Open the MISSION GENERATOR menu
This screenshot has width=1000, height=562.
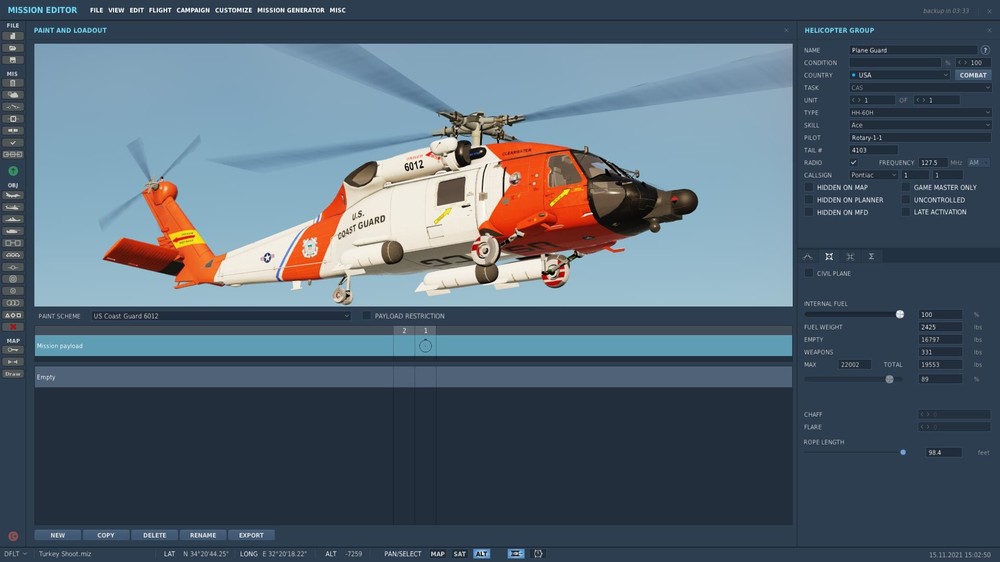pyautogui.click(x=291, y=10)
